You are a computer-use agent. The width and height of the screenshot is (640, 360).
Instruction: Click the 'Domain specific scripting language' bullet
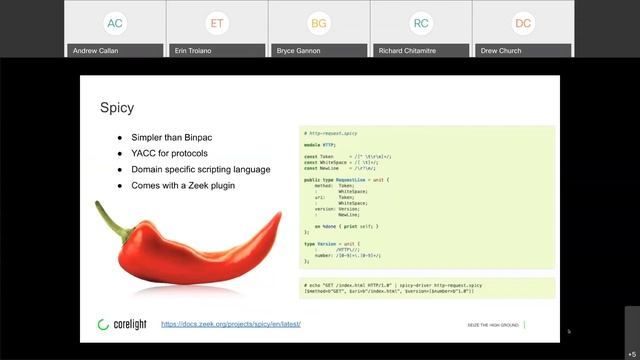[x=201, y=169]
